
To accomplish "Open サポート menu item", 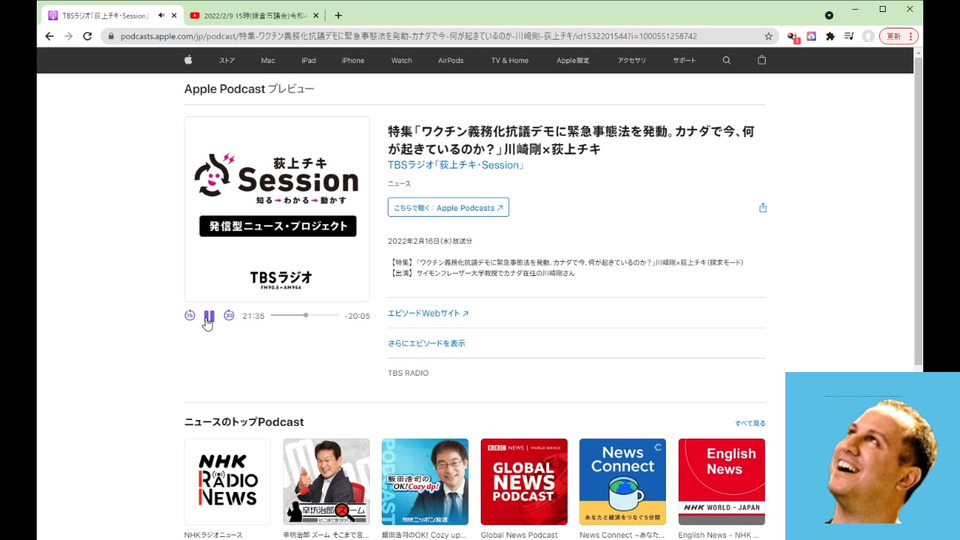I will point(684,61).
